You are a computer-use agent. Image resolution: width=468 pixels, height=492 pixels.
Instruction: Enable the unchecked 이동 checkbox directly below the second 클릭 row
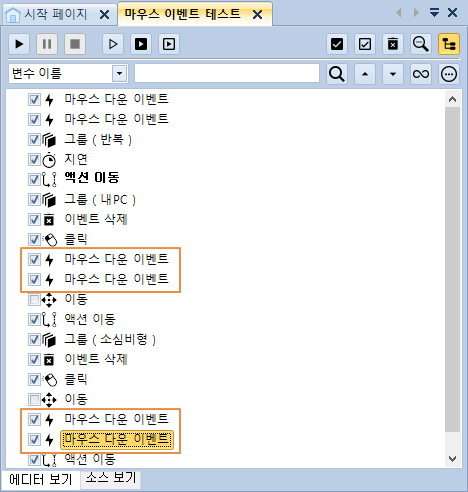[x=34, y=399]
